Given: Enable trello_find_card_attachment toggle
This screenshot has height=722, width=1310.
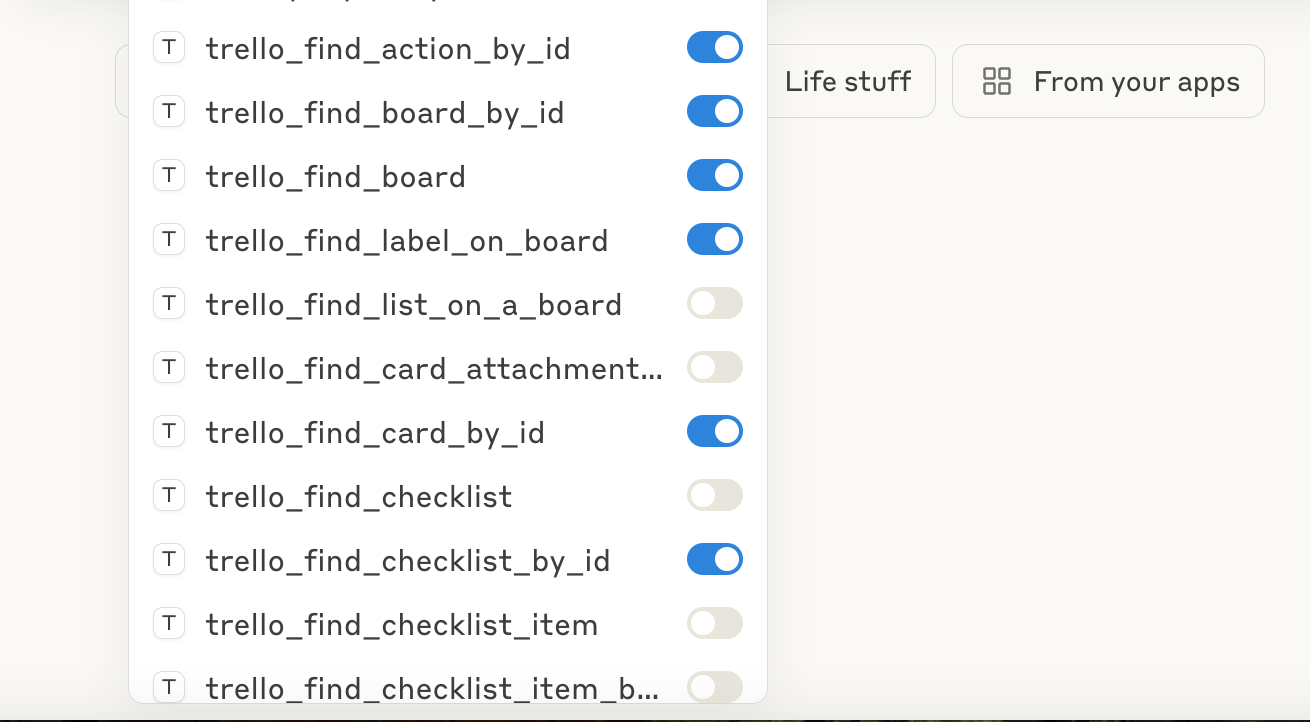Looking at the screenshot, I should coord(715,367).
